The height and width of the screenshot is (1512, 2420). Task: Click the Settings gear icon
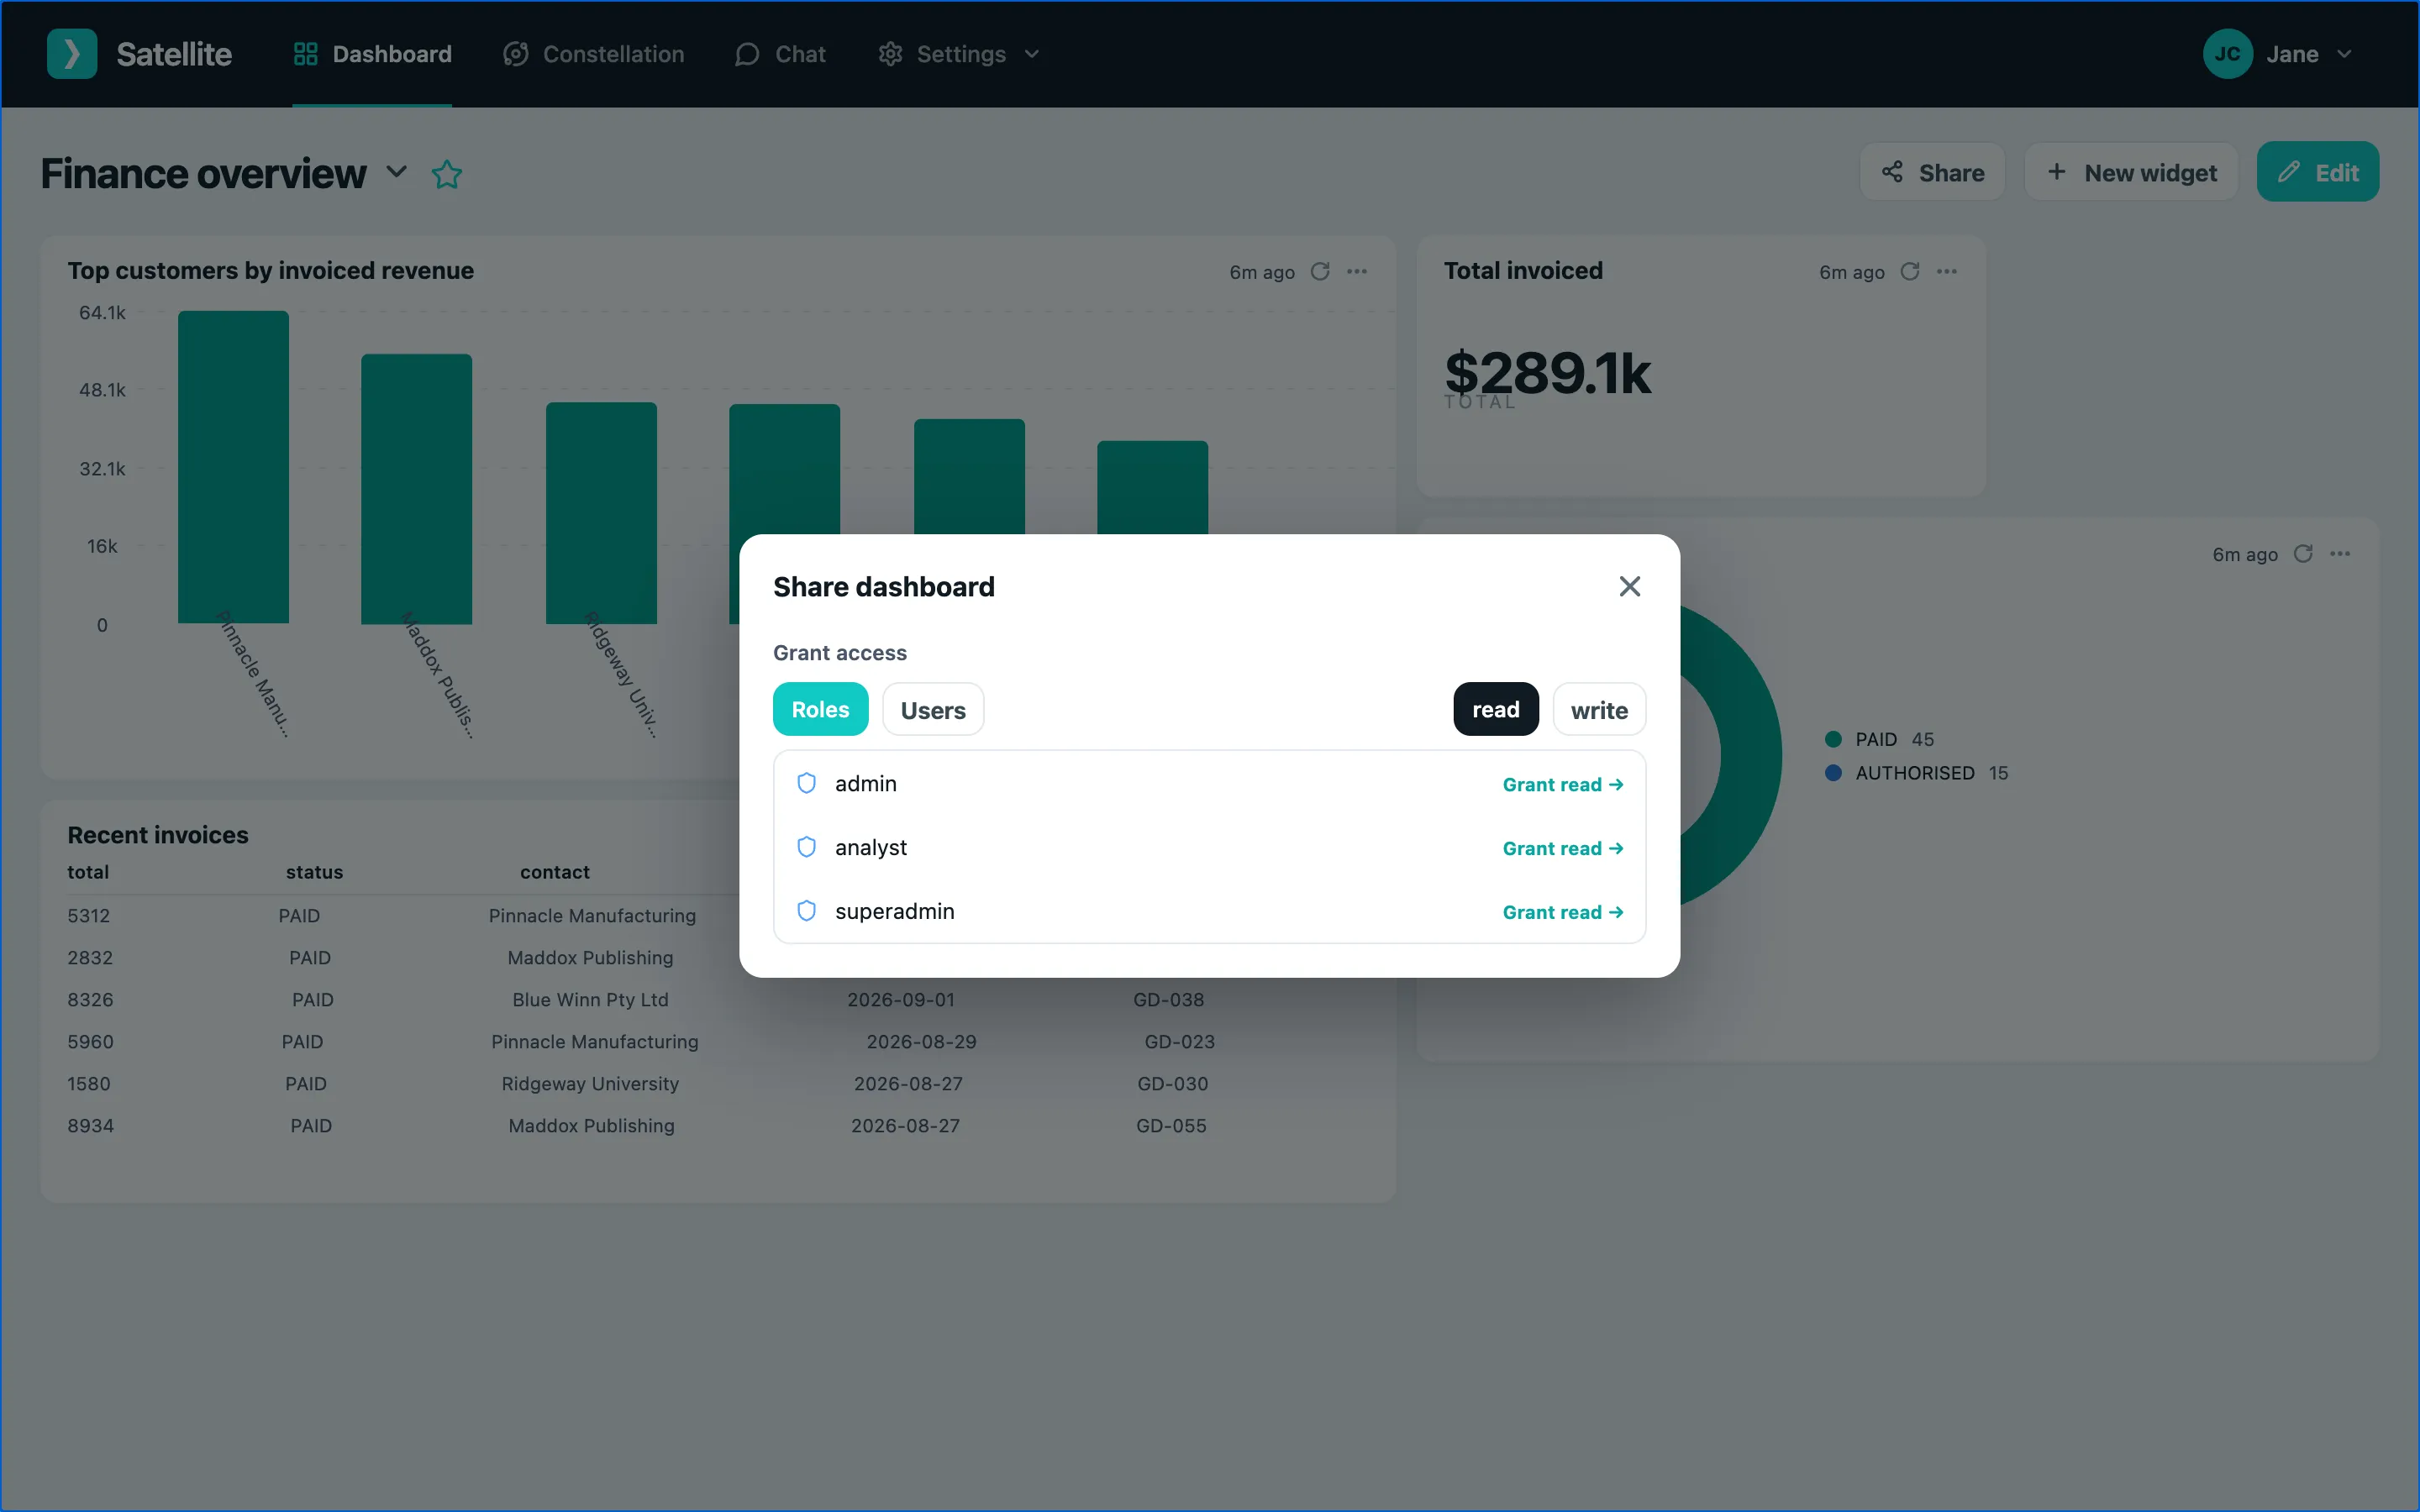890,54
